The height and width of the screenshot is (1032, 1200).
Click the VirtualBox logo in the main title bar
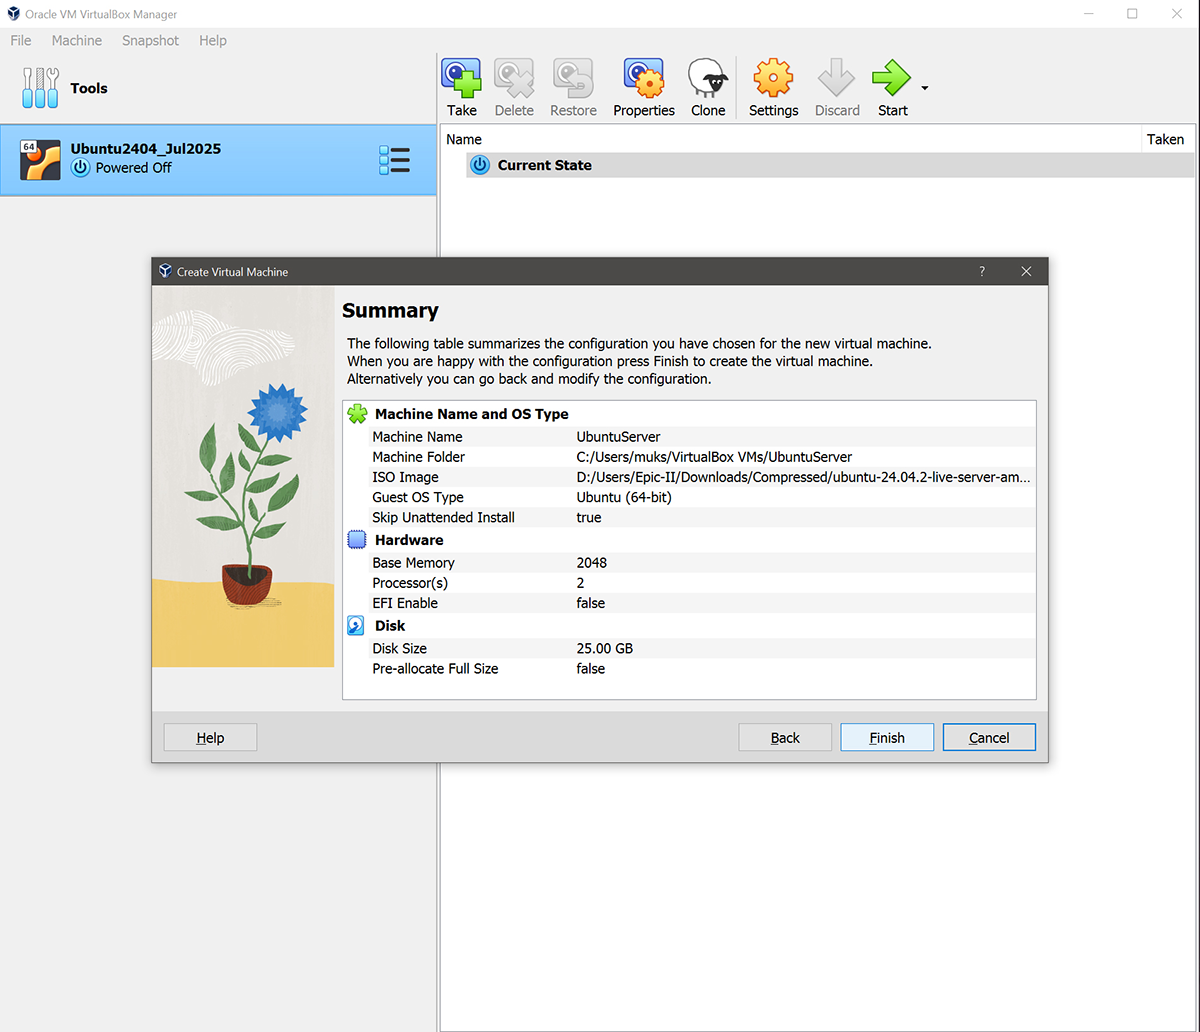click(x=14, y=14)
